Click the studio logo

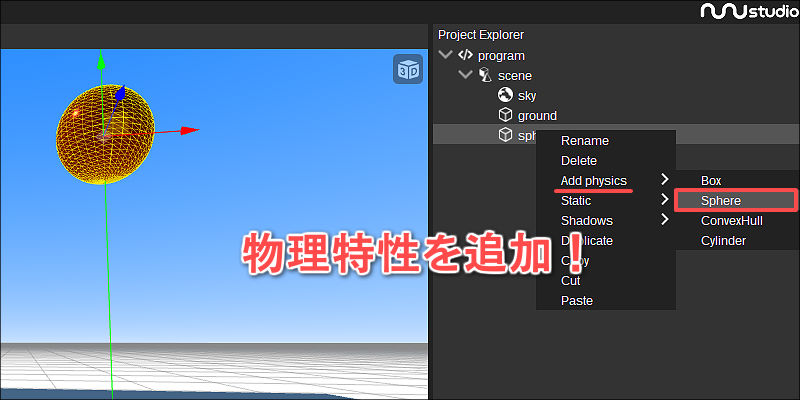(x=749, y=11)
